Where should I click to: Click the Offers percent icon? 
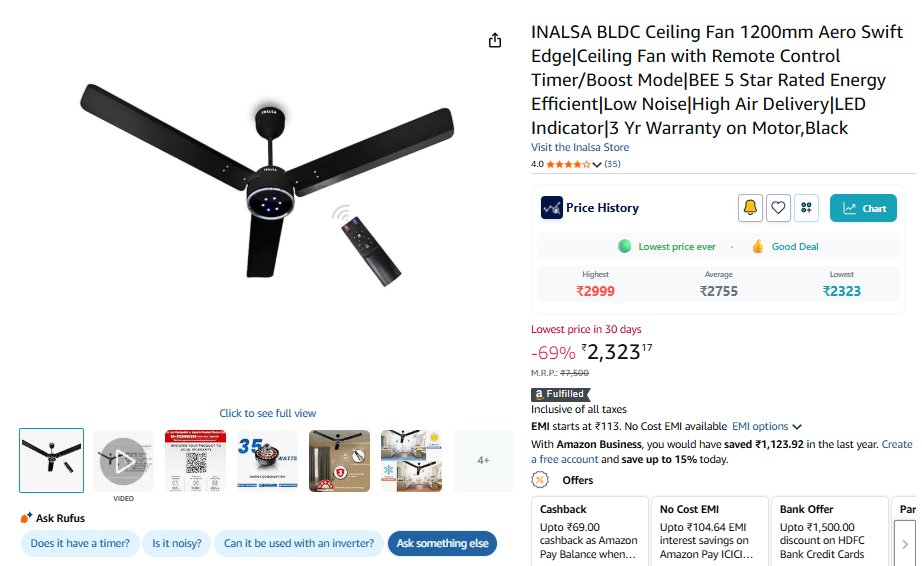[x=540, y=480]
